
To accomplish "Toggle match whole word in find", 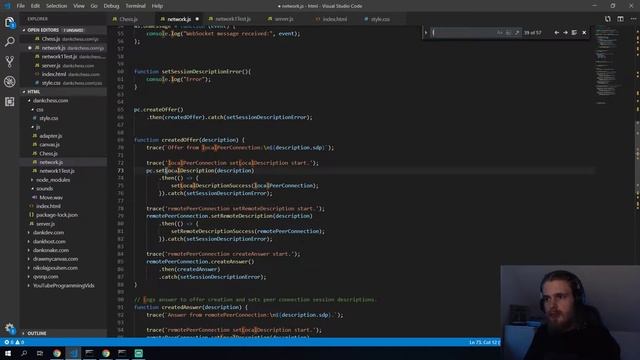I will pyautogui.click(x=508, y=32).
